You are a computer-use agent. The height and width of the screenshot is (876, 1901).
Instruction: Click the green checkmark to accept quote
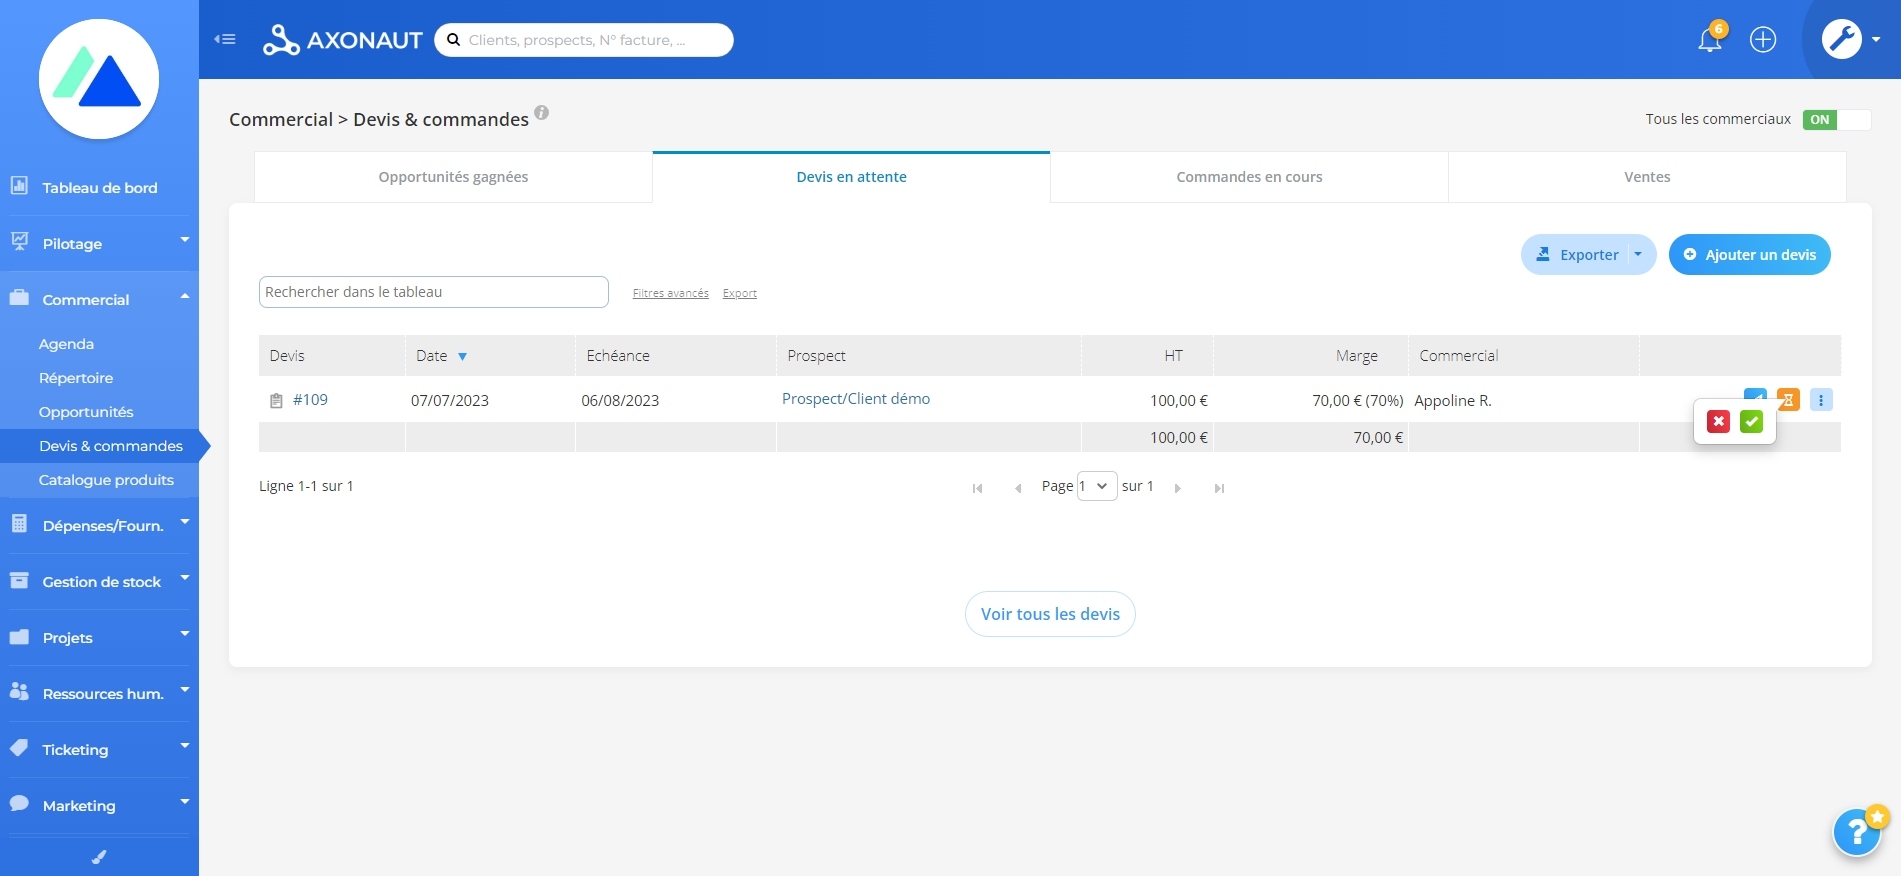coord(1751,422)
